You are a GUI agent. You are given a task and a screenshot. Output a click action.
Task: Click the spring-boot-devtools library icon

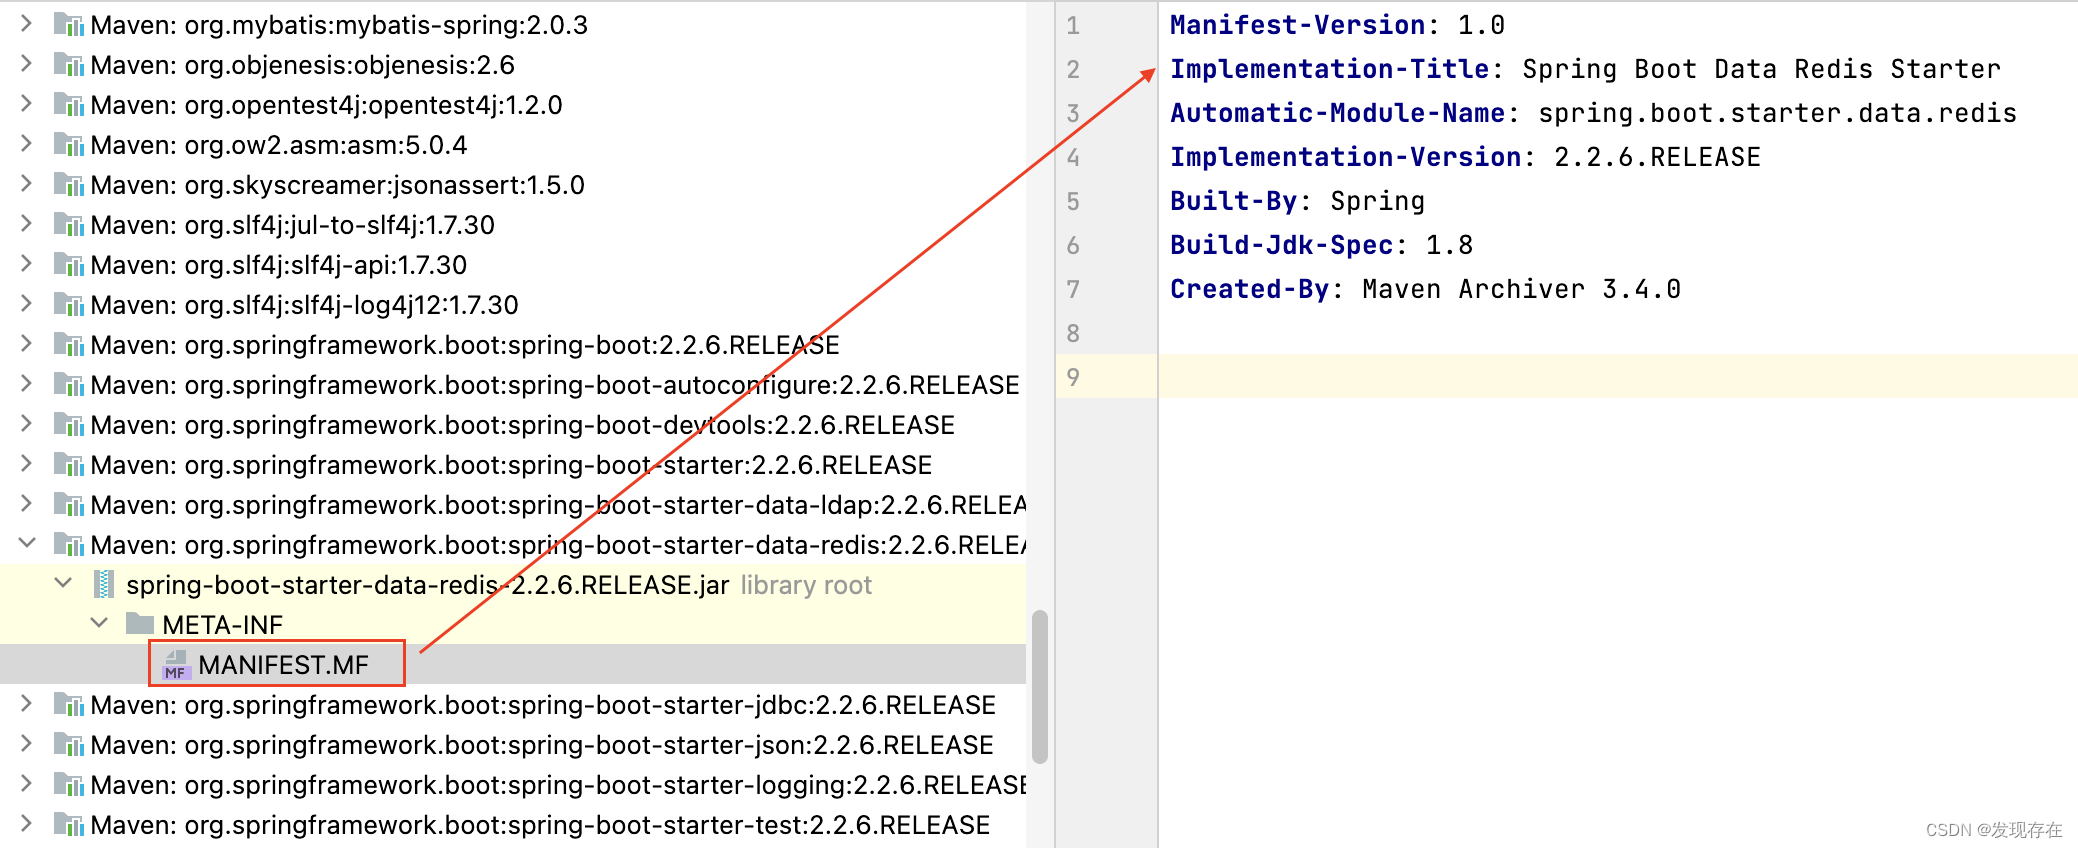tap(68, 425)
